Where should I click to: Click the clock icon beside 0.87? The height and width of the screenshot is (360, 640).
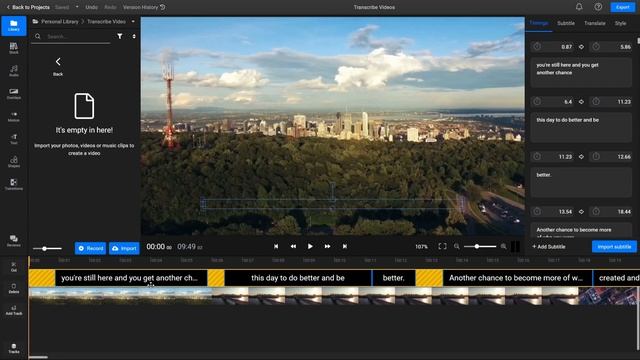[537, 46]
